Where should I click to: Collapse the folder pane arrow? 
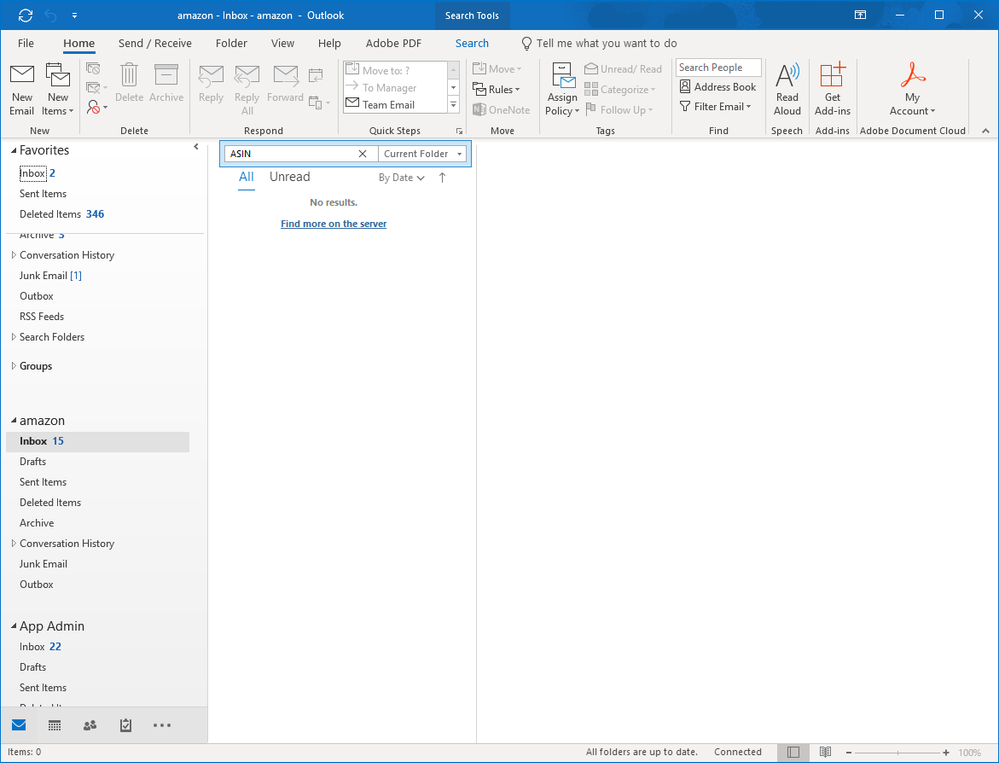coord(196,147)
